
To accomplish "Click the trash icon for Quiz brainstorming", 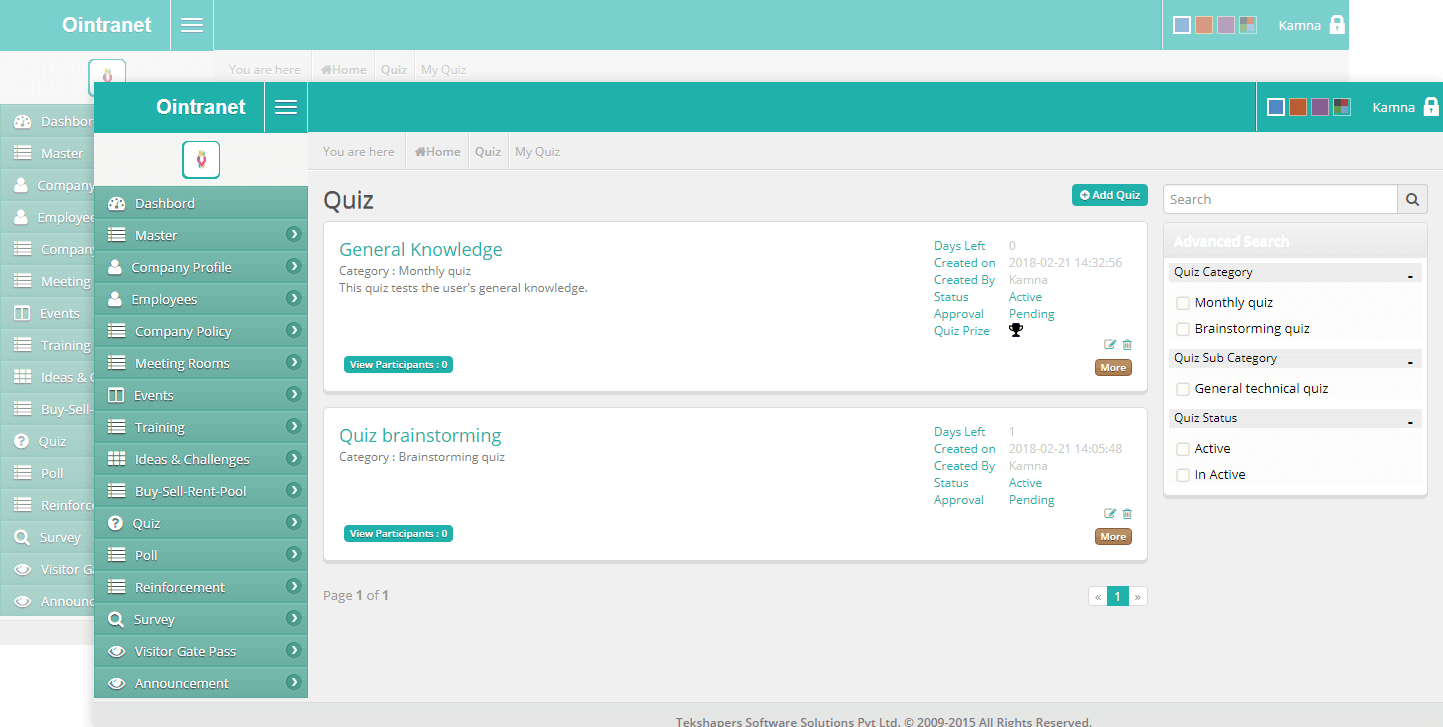I will (1127, 514).
